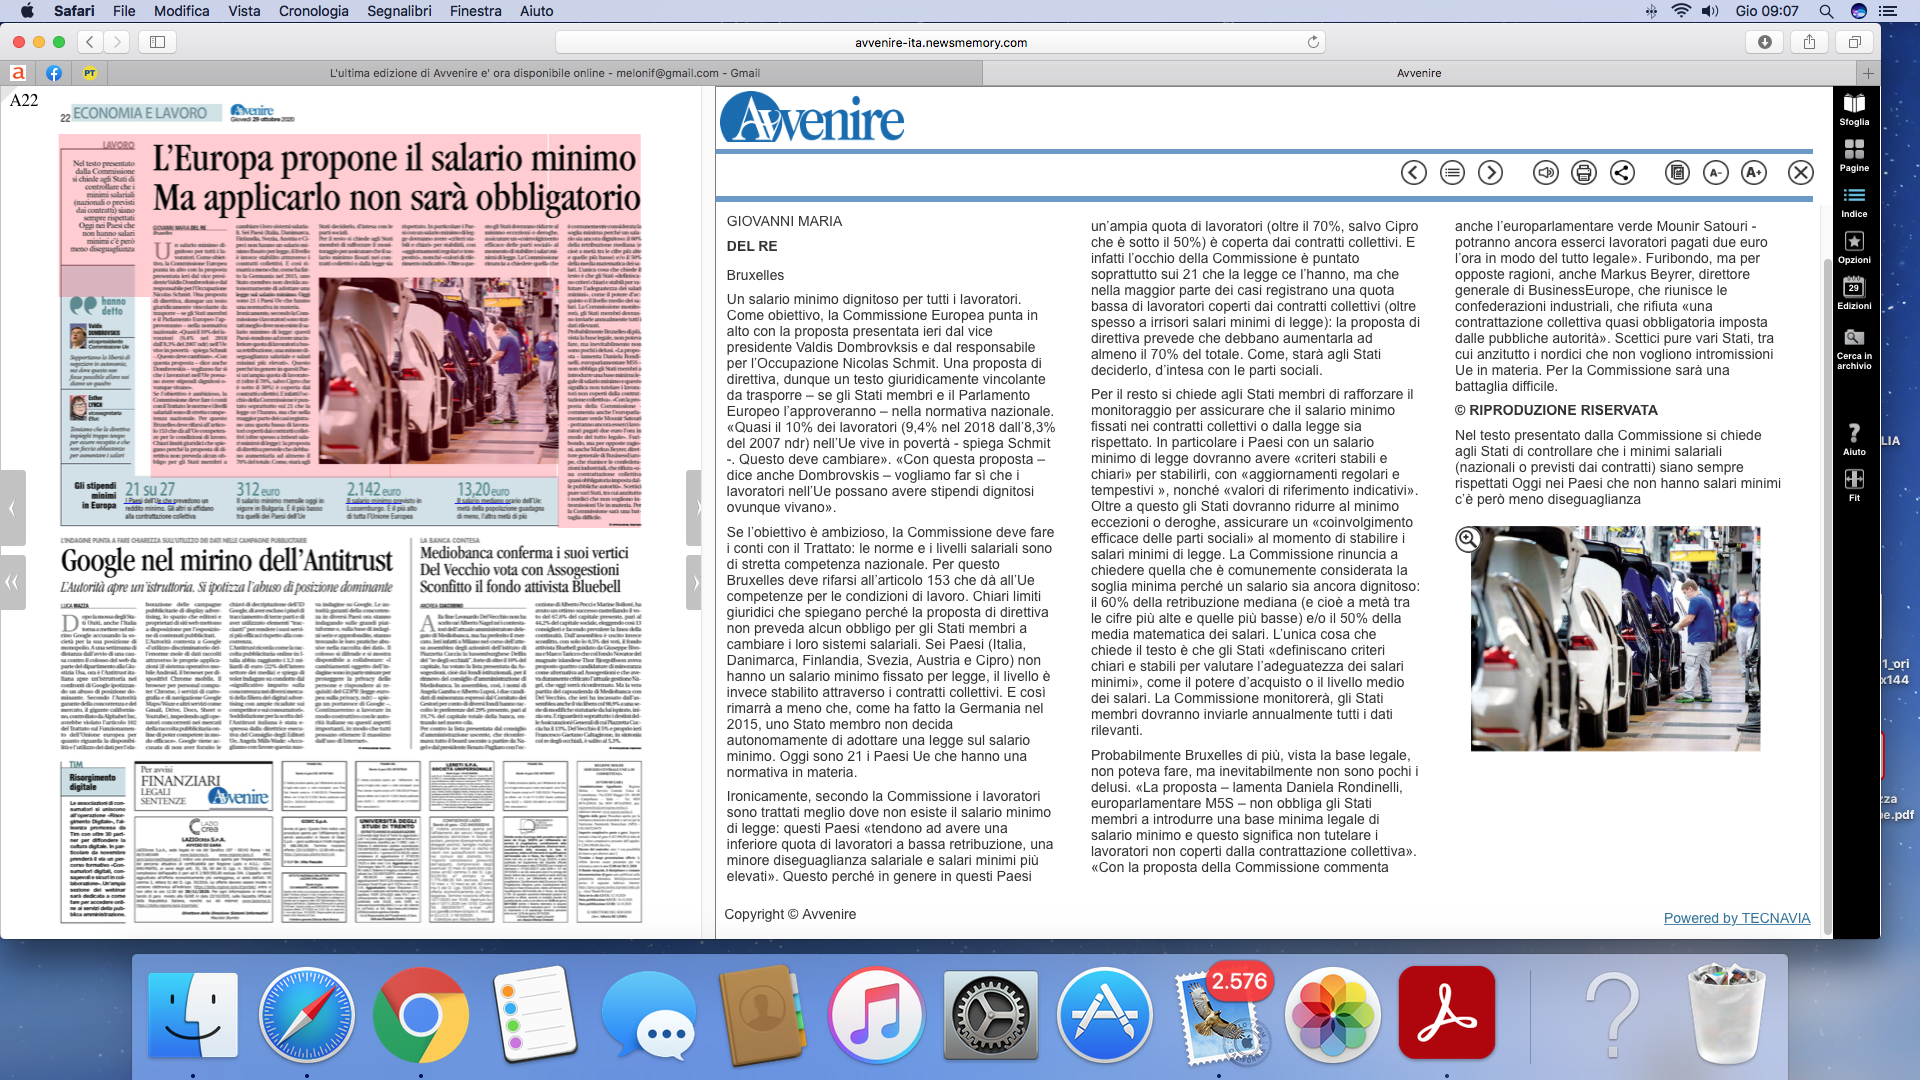Open Mail with 2.576 unread badge
The width and height of the screenshot is (1920, 1080).
pos(1219,1015)
